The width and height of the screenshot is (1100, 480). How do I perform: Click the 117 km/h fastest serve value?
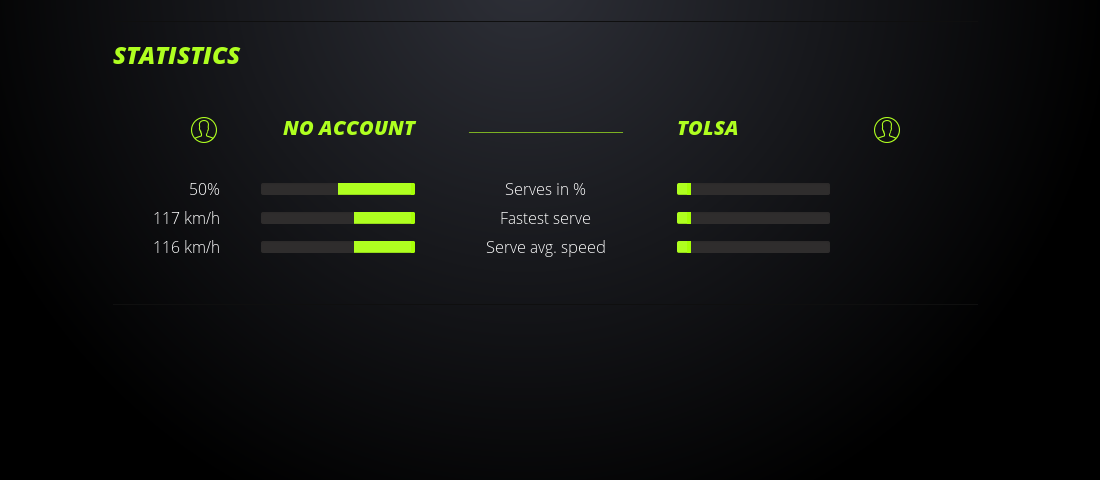(x=186, y=218)
